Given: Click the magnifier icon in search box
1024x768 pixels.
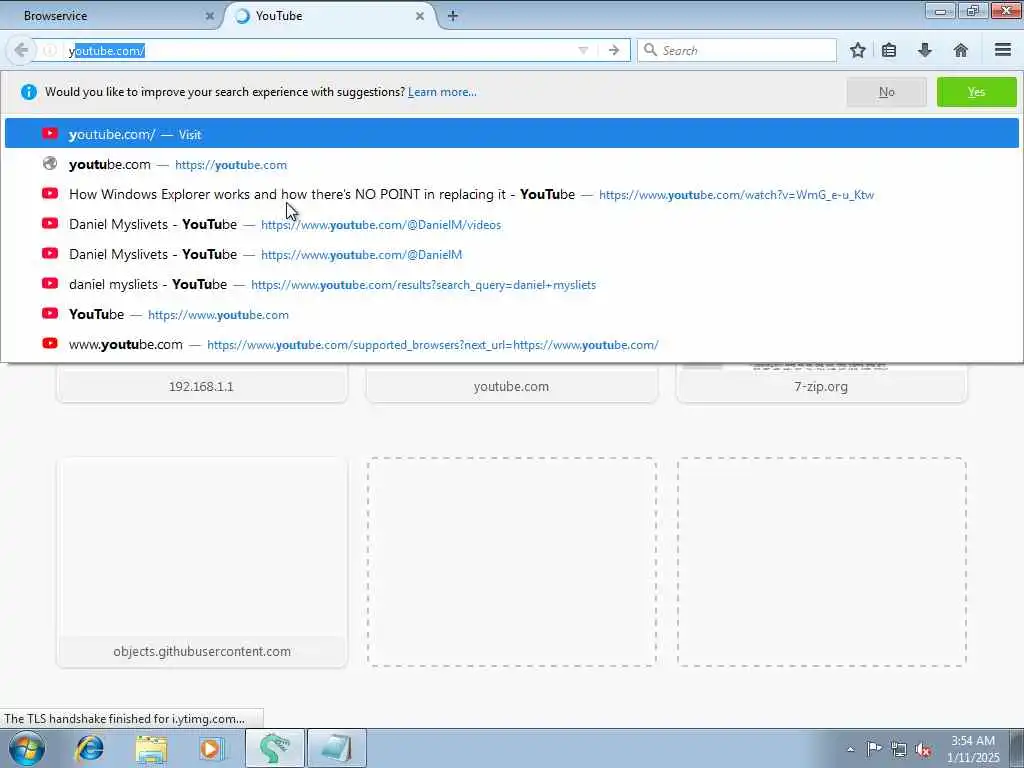Looking at the screenshot, I should coord(650,50).
